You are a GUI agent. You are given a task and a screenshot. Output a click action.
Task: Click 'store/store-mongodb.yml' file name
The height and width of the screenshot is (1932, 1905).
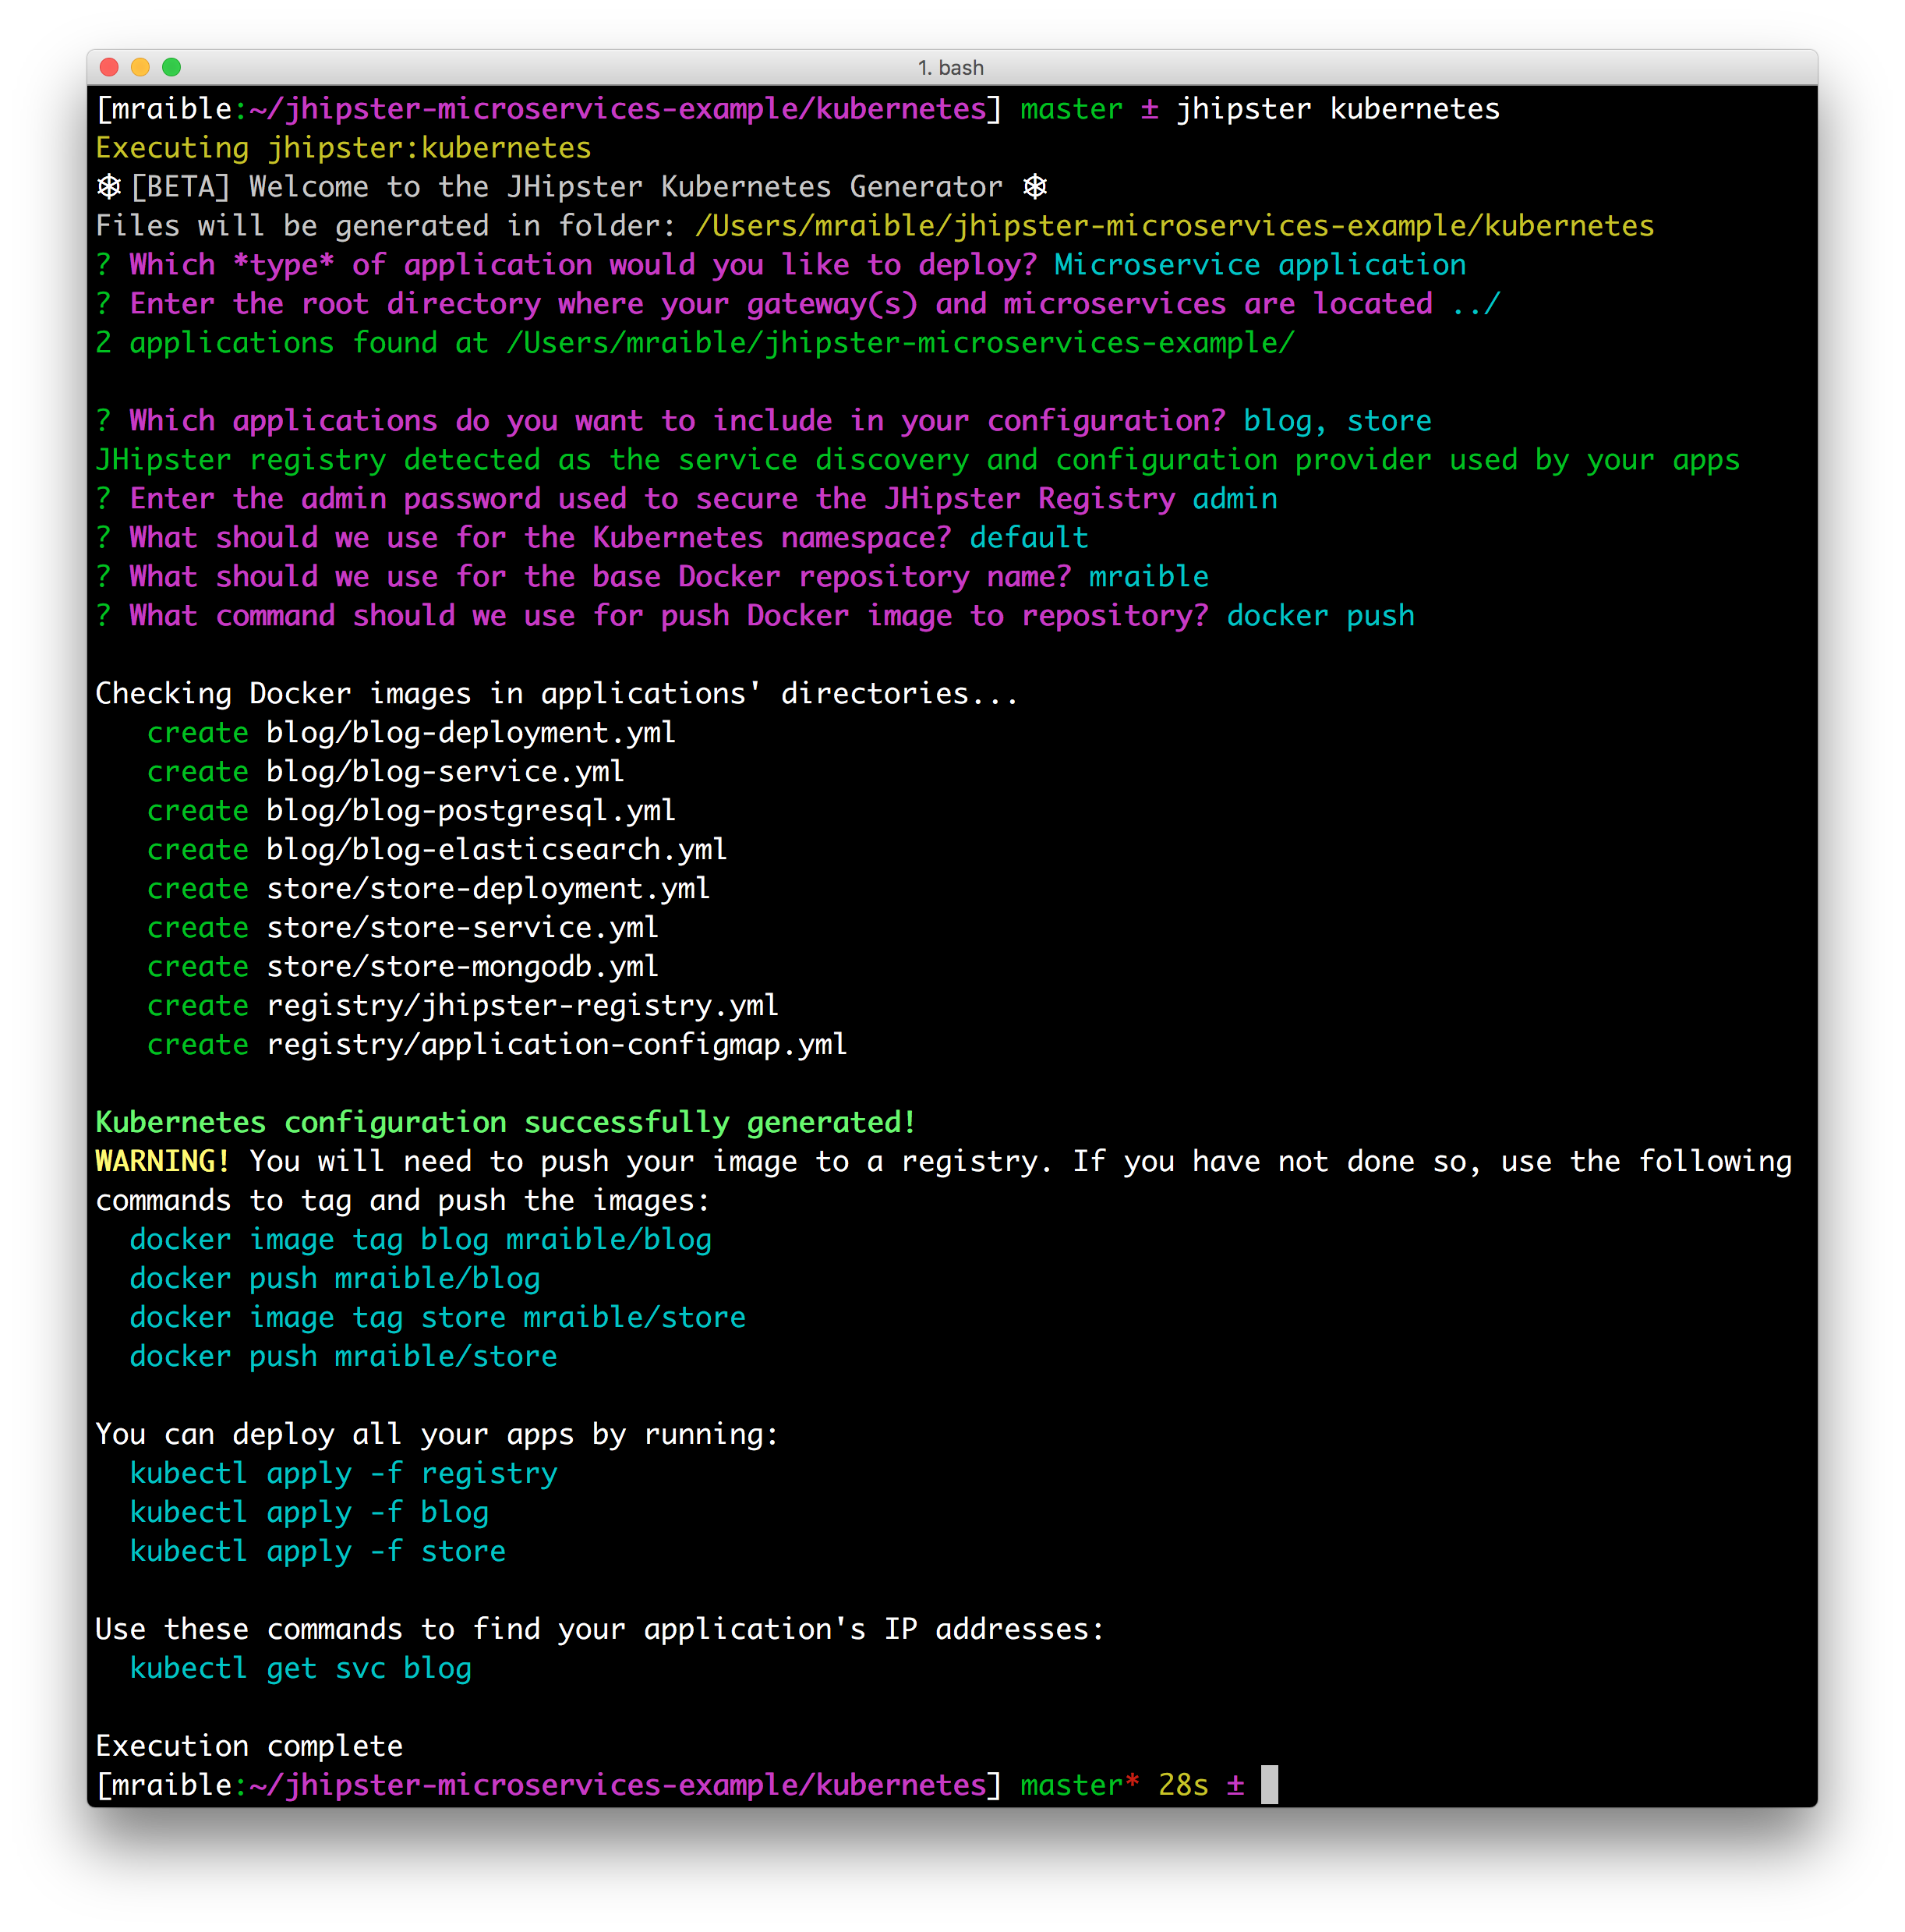point(462,966)
